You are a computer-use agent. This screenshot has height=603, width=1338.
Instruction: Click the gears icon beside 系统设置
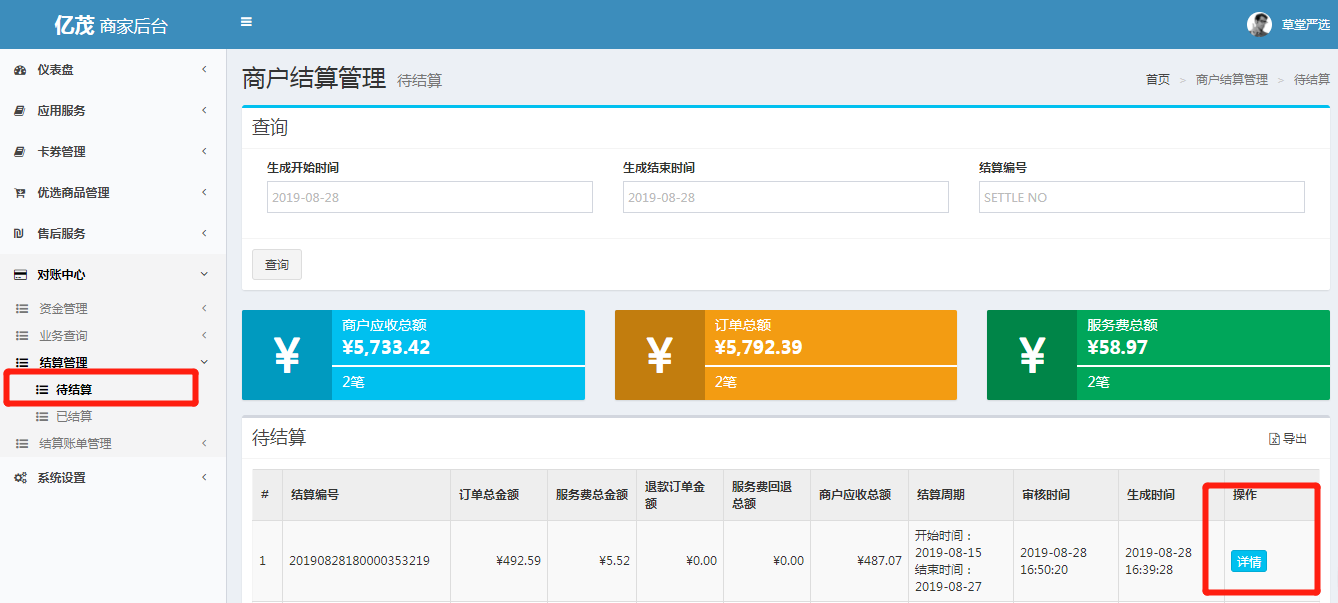[x=19, y=478]
